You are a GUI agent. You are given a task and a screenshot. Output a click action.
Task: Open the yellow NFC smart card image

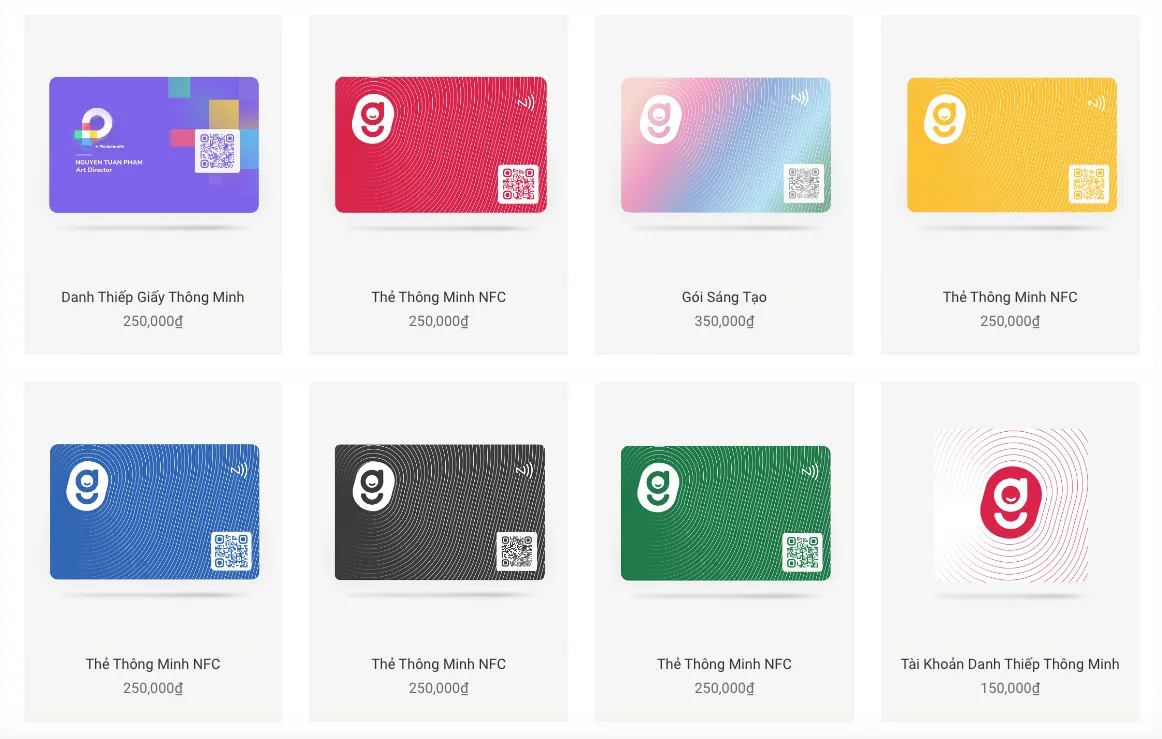[x=1012, y=145]
